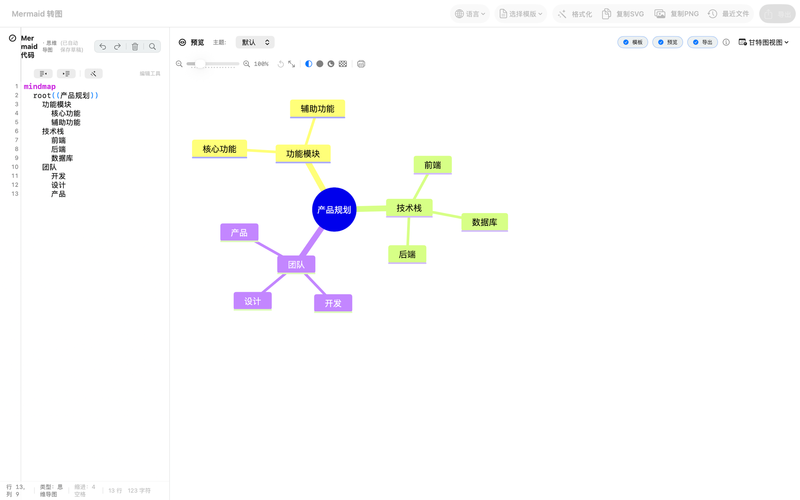Image resolution: width=800 pixels, height=500 pixels.
Task: Open the 选择模版 template dropdown
Action: click(520, 14)
